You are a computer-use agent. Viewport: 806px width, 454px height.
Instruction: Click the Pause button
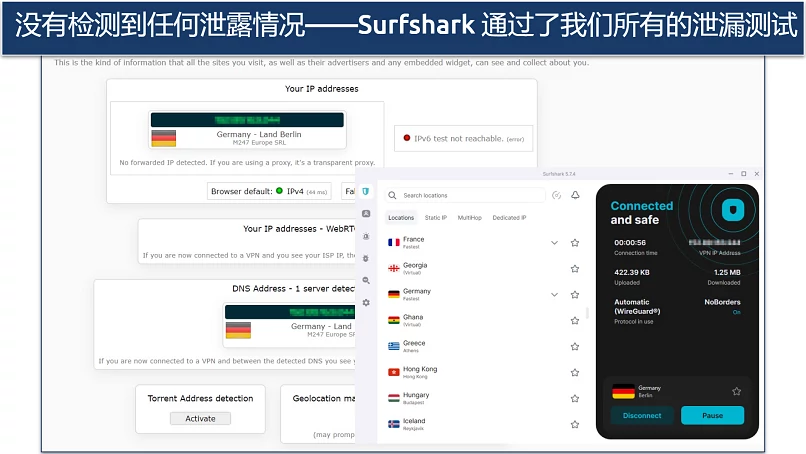pyautogui.click(x=712, y=415)
